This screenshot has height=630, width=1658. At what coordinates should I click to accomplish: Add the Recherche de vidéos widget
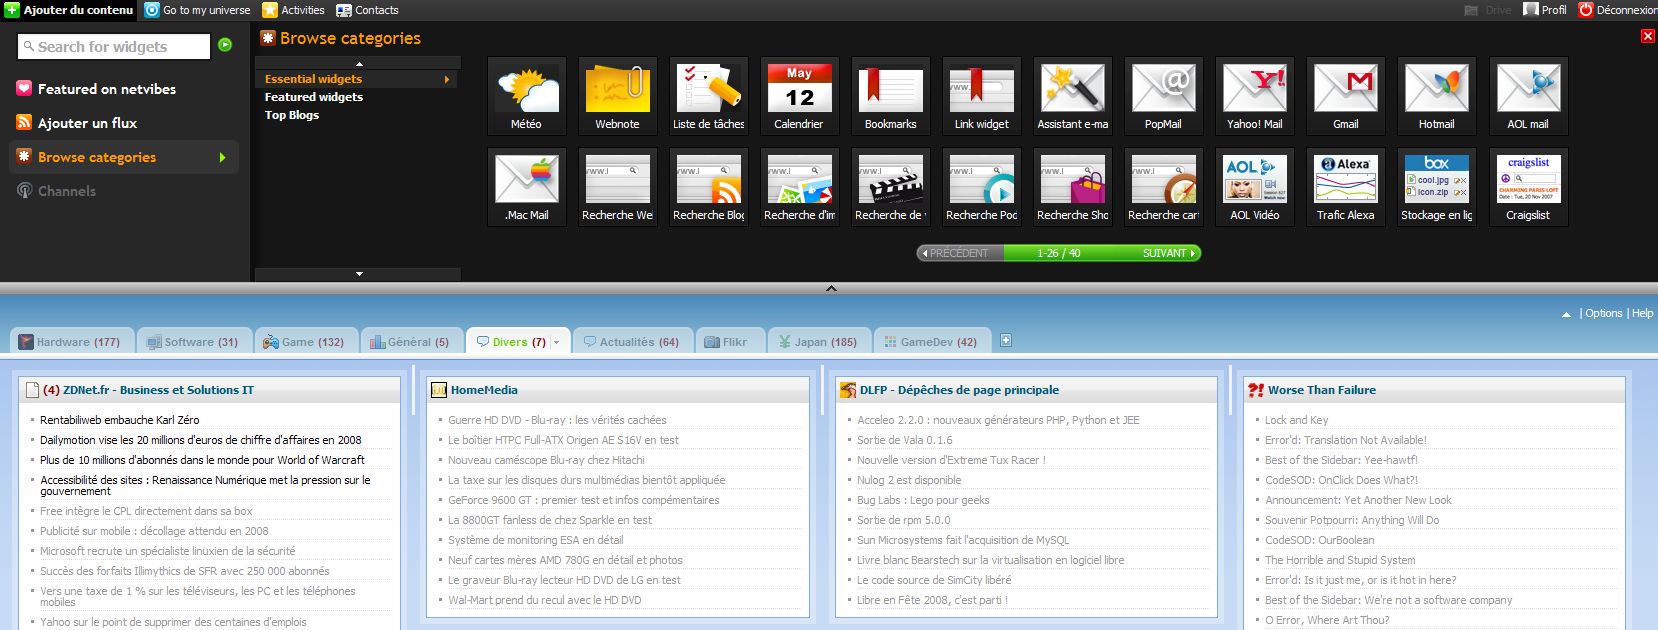coord(890,187)
